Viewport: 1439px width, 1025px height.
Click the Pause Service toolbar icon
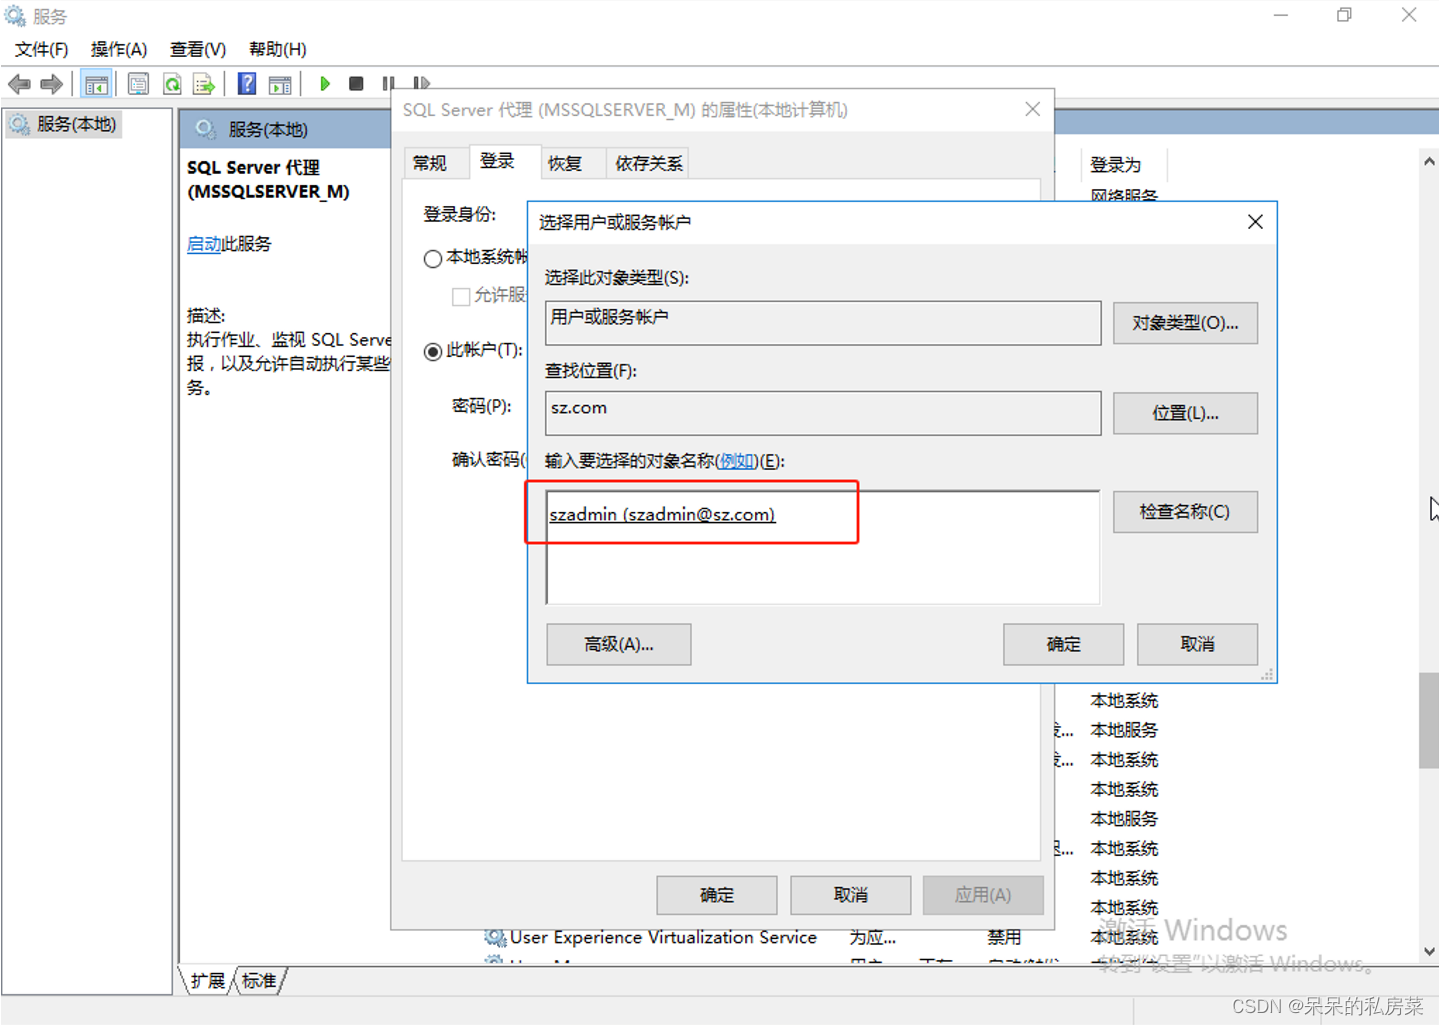point(388,84)
